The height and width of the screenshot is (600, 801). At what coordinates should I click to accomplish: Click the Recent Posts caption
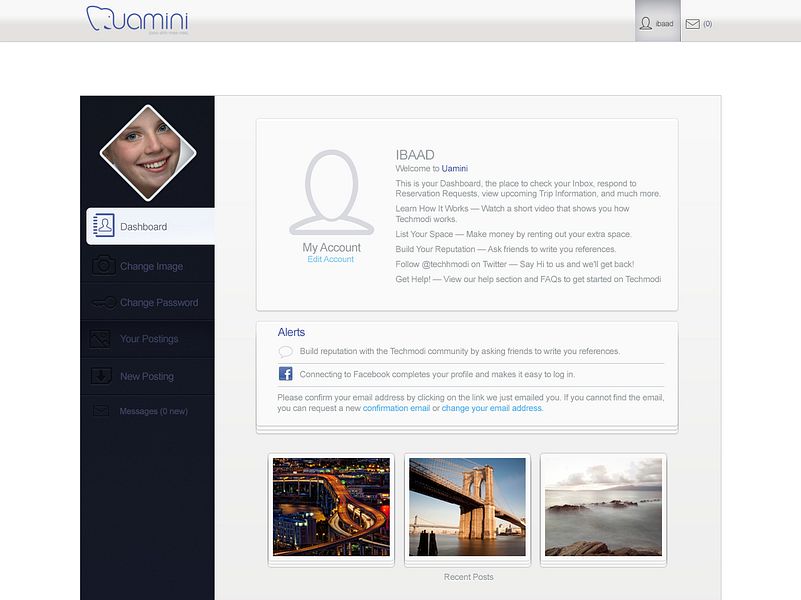point(468,577)
